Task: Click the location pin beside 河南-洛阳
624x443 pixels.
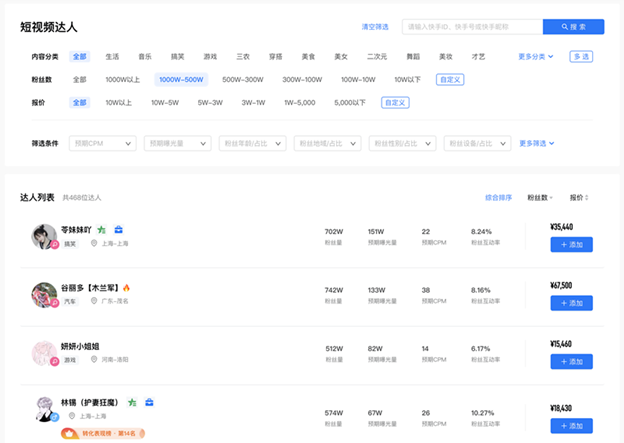Action: coord(94,359)
